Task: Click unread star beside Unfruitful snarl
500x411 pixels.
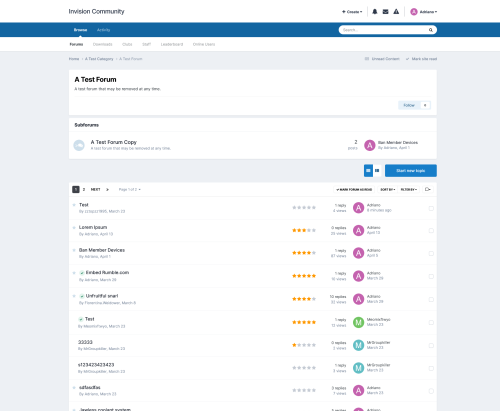Action: (74, 296)
